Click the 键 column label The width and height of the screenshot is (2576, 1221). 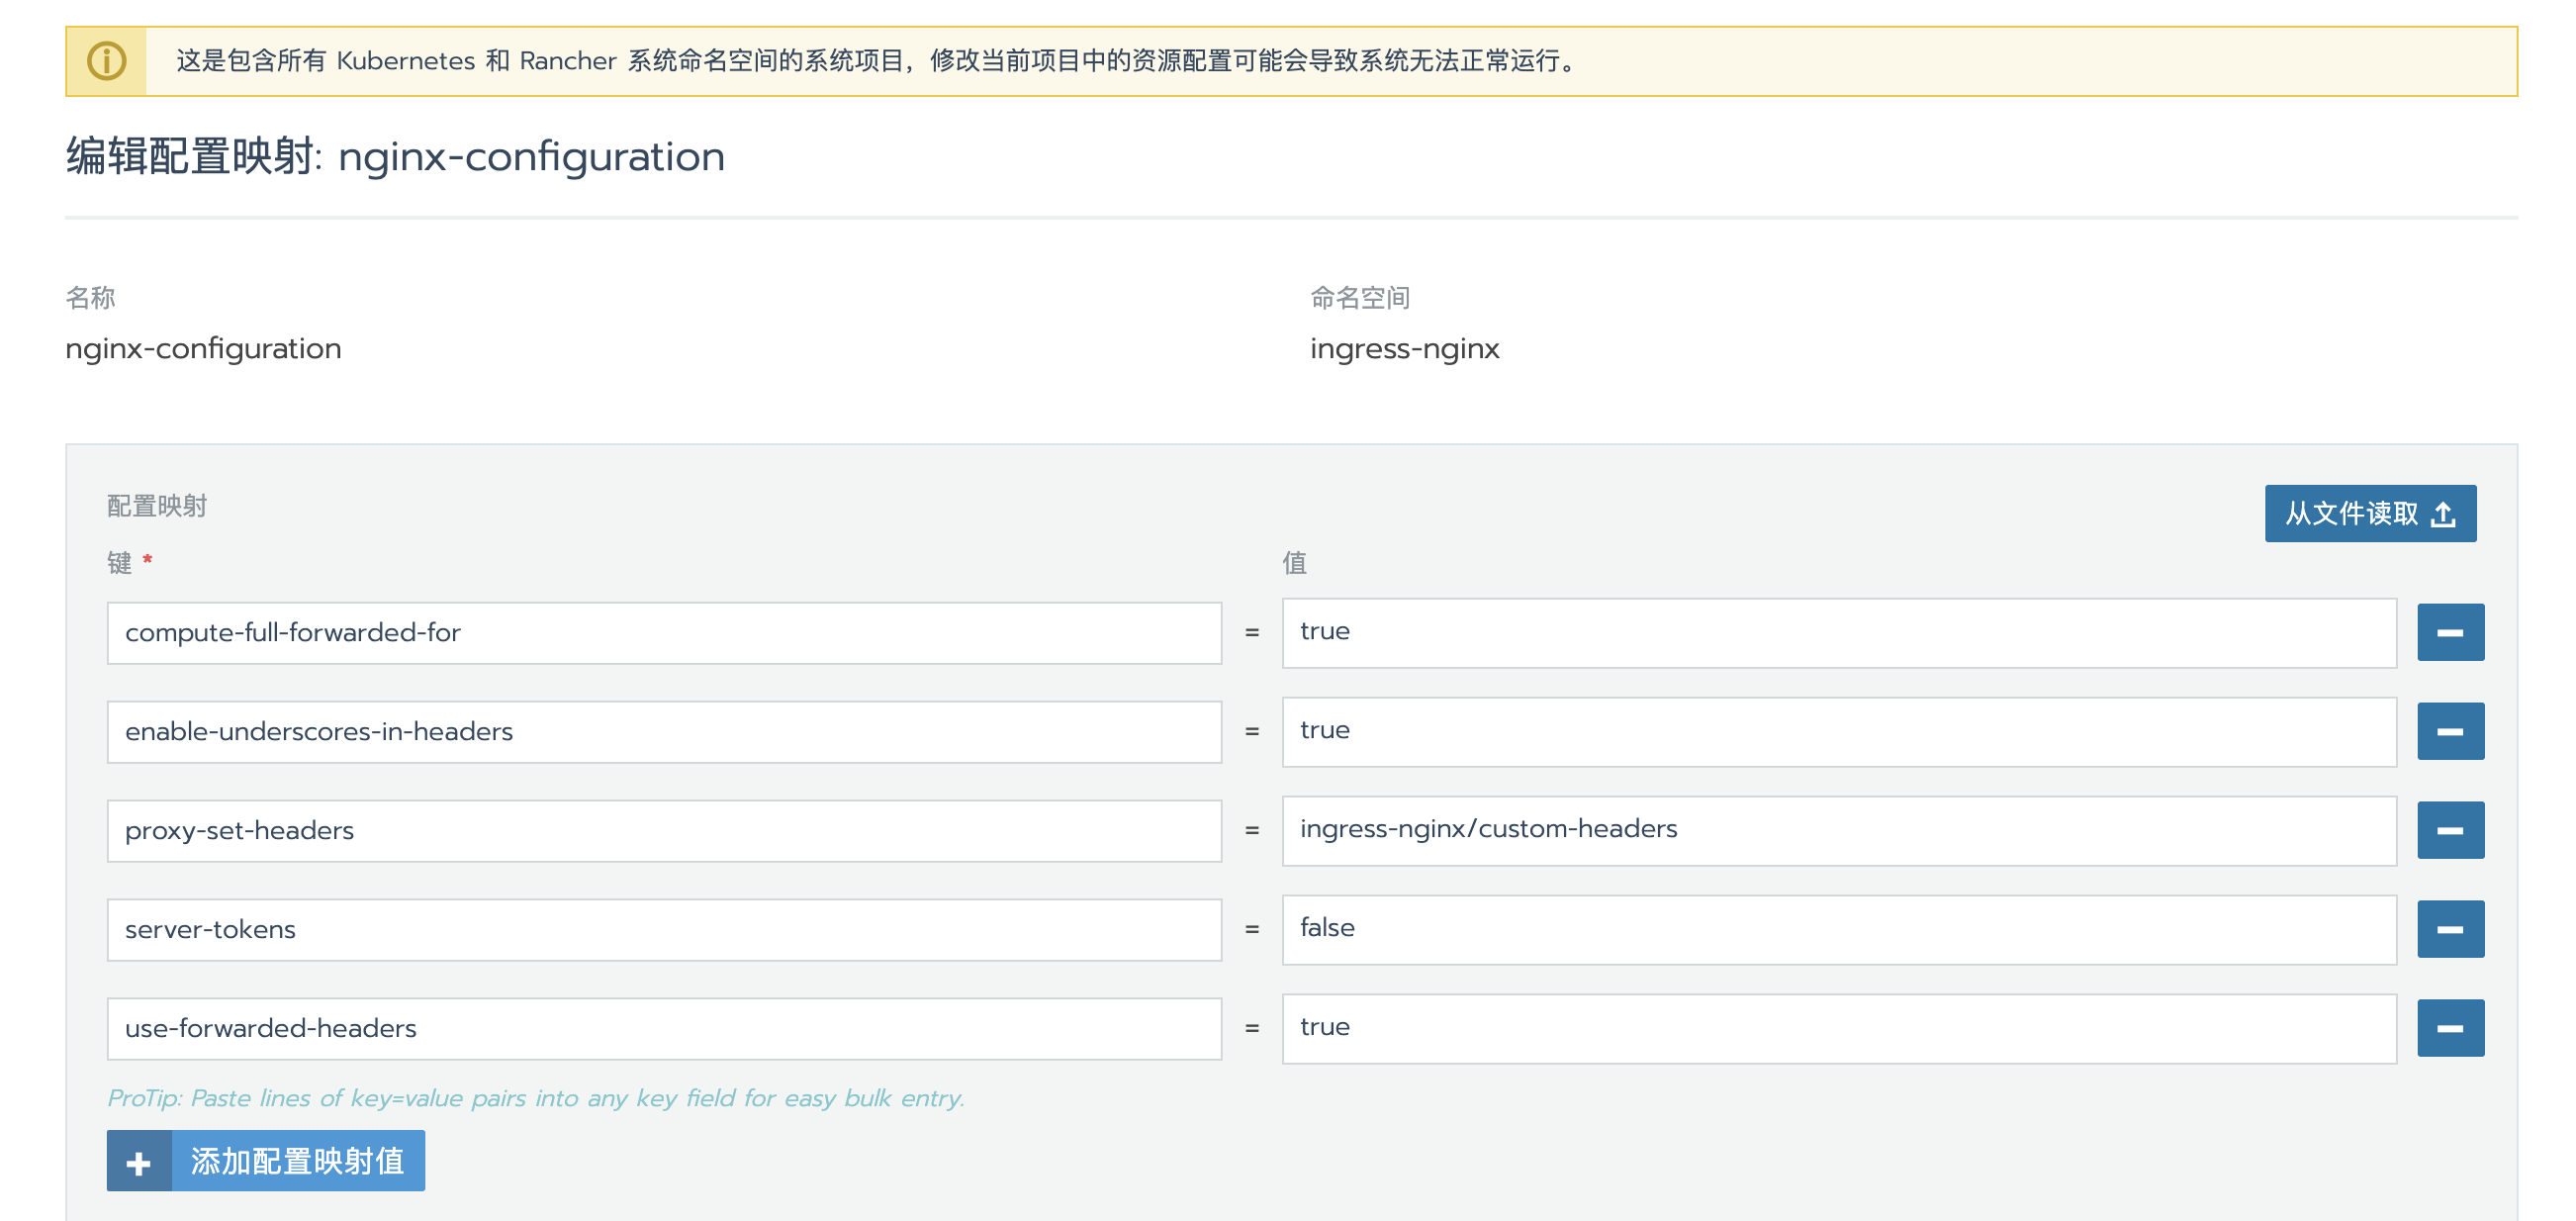(119, 562)
